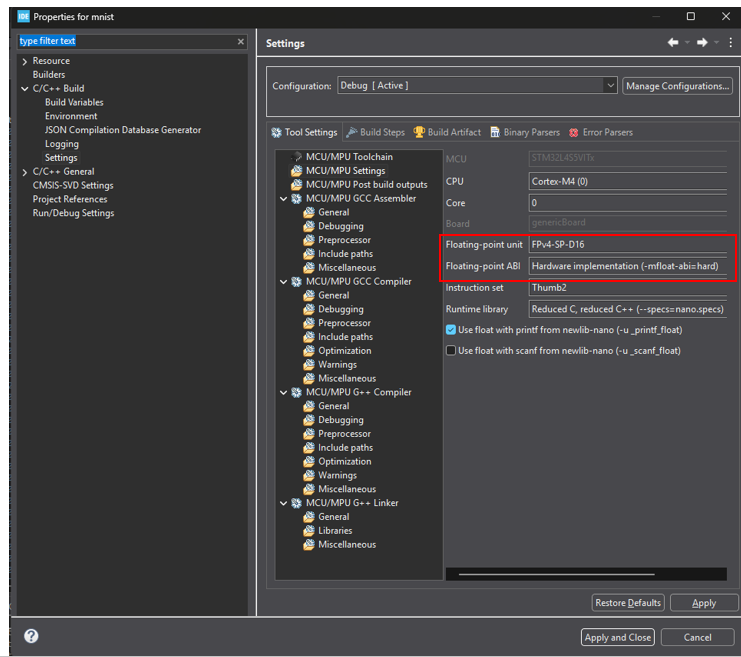Expand the C/C++ General tree node
The height and width of the screenshot is (657, 741).
pos(25,172)
